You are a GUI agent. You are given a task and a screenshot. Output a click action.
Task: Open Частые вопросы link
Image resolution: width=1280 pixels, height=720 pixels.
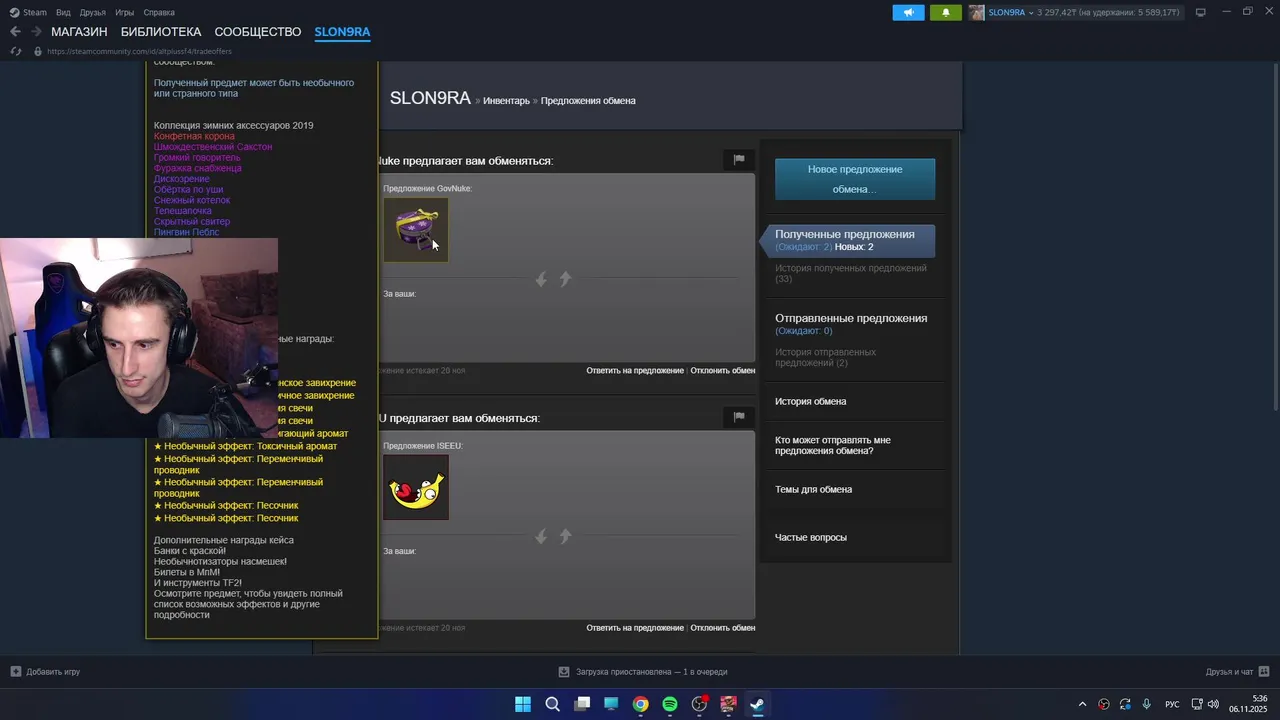coord(811,537)
